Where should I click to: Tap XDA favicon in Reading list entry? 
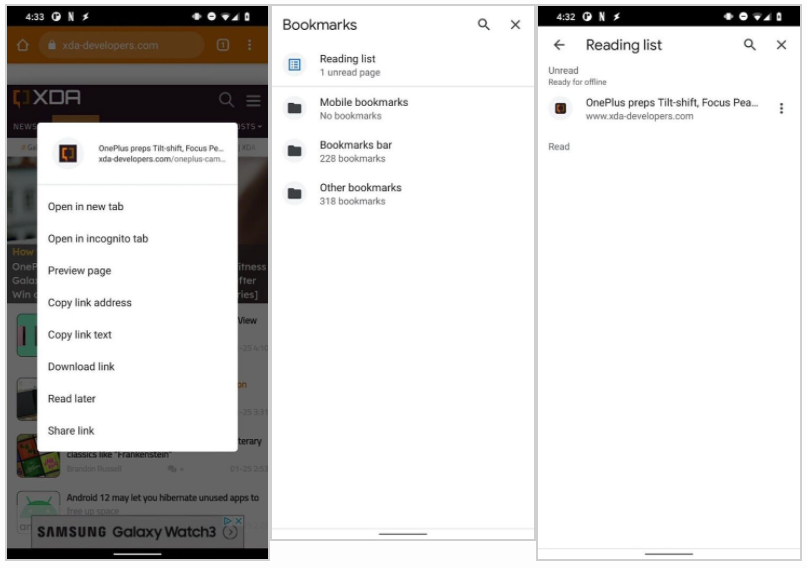pyautogui.click(x=560, y=109)
